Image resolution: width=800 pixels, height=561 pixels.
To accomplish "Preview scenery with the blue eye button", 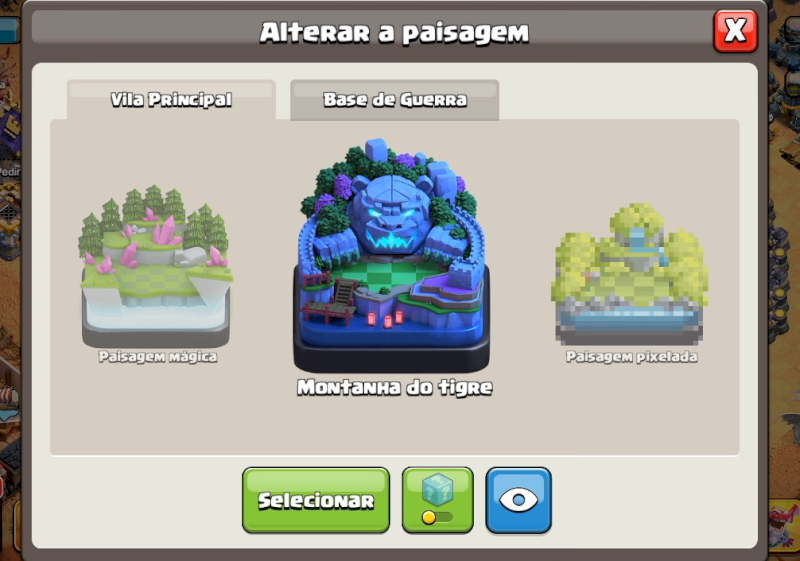I will [x=518, y=500].
